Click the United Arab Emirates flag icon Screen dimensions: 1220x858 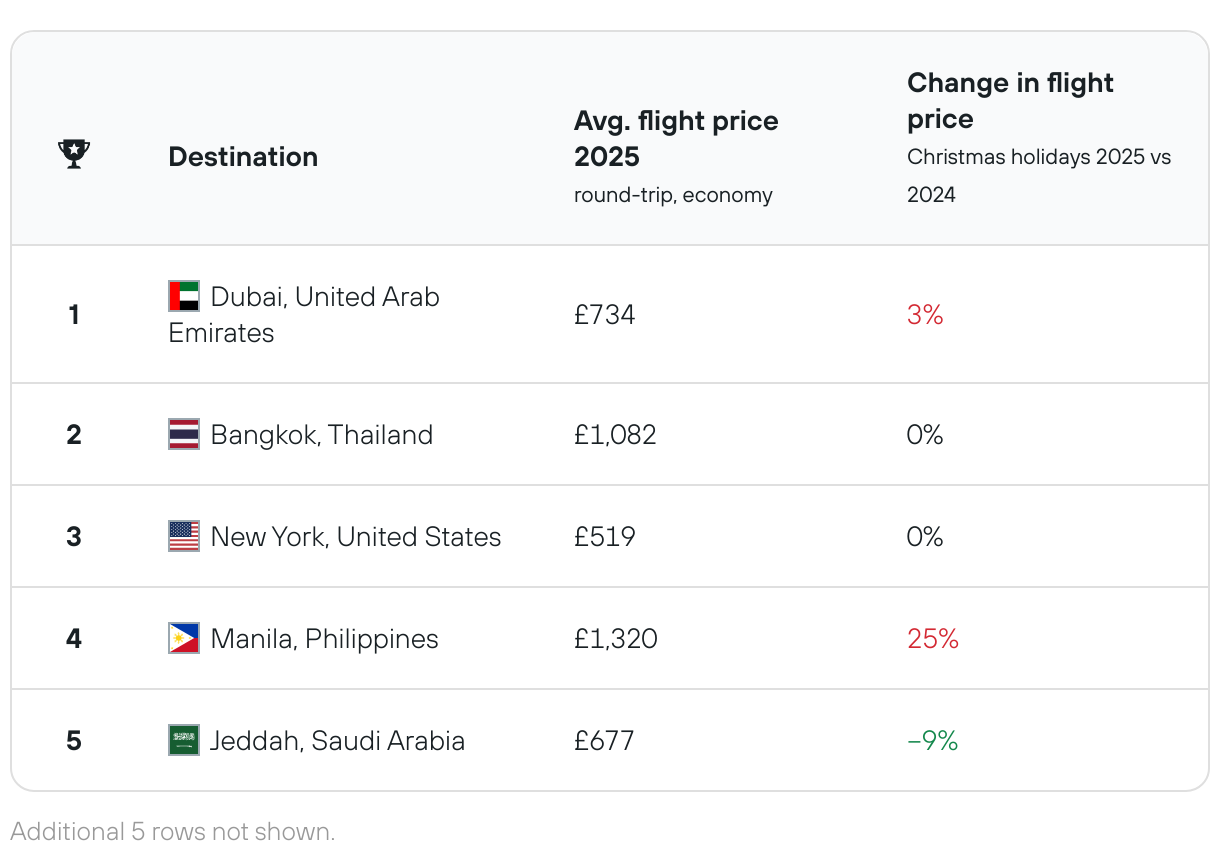[184, 296]
